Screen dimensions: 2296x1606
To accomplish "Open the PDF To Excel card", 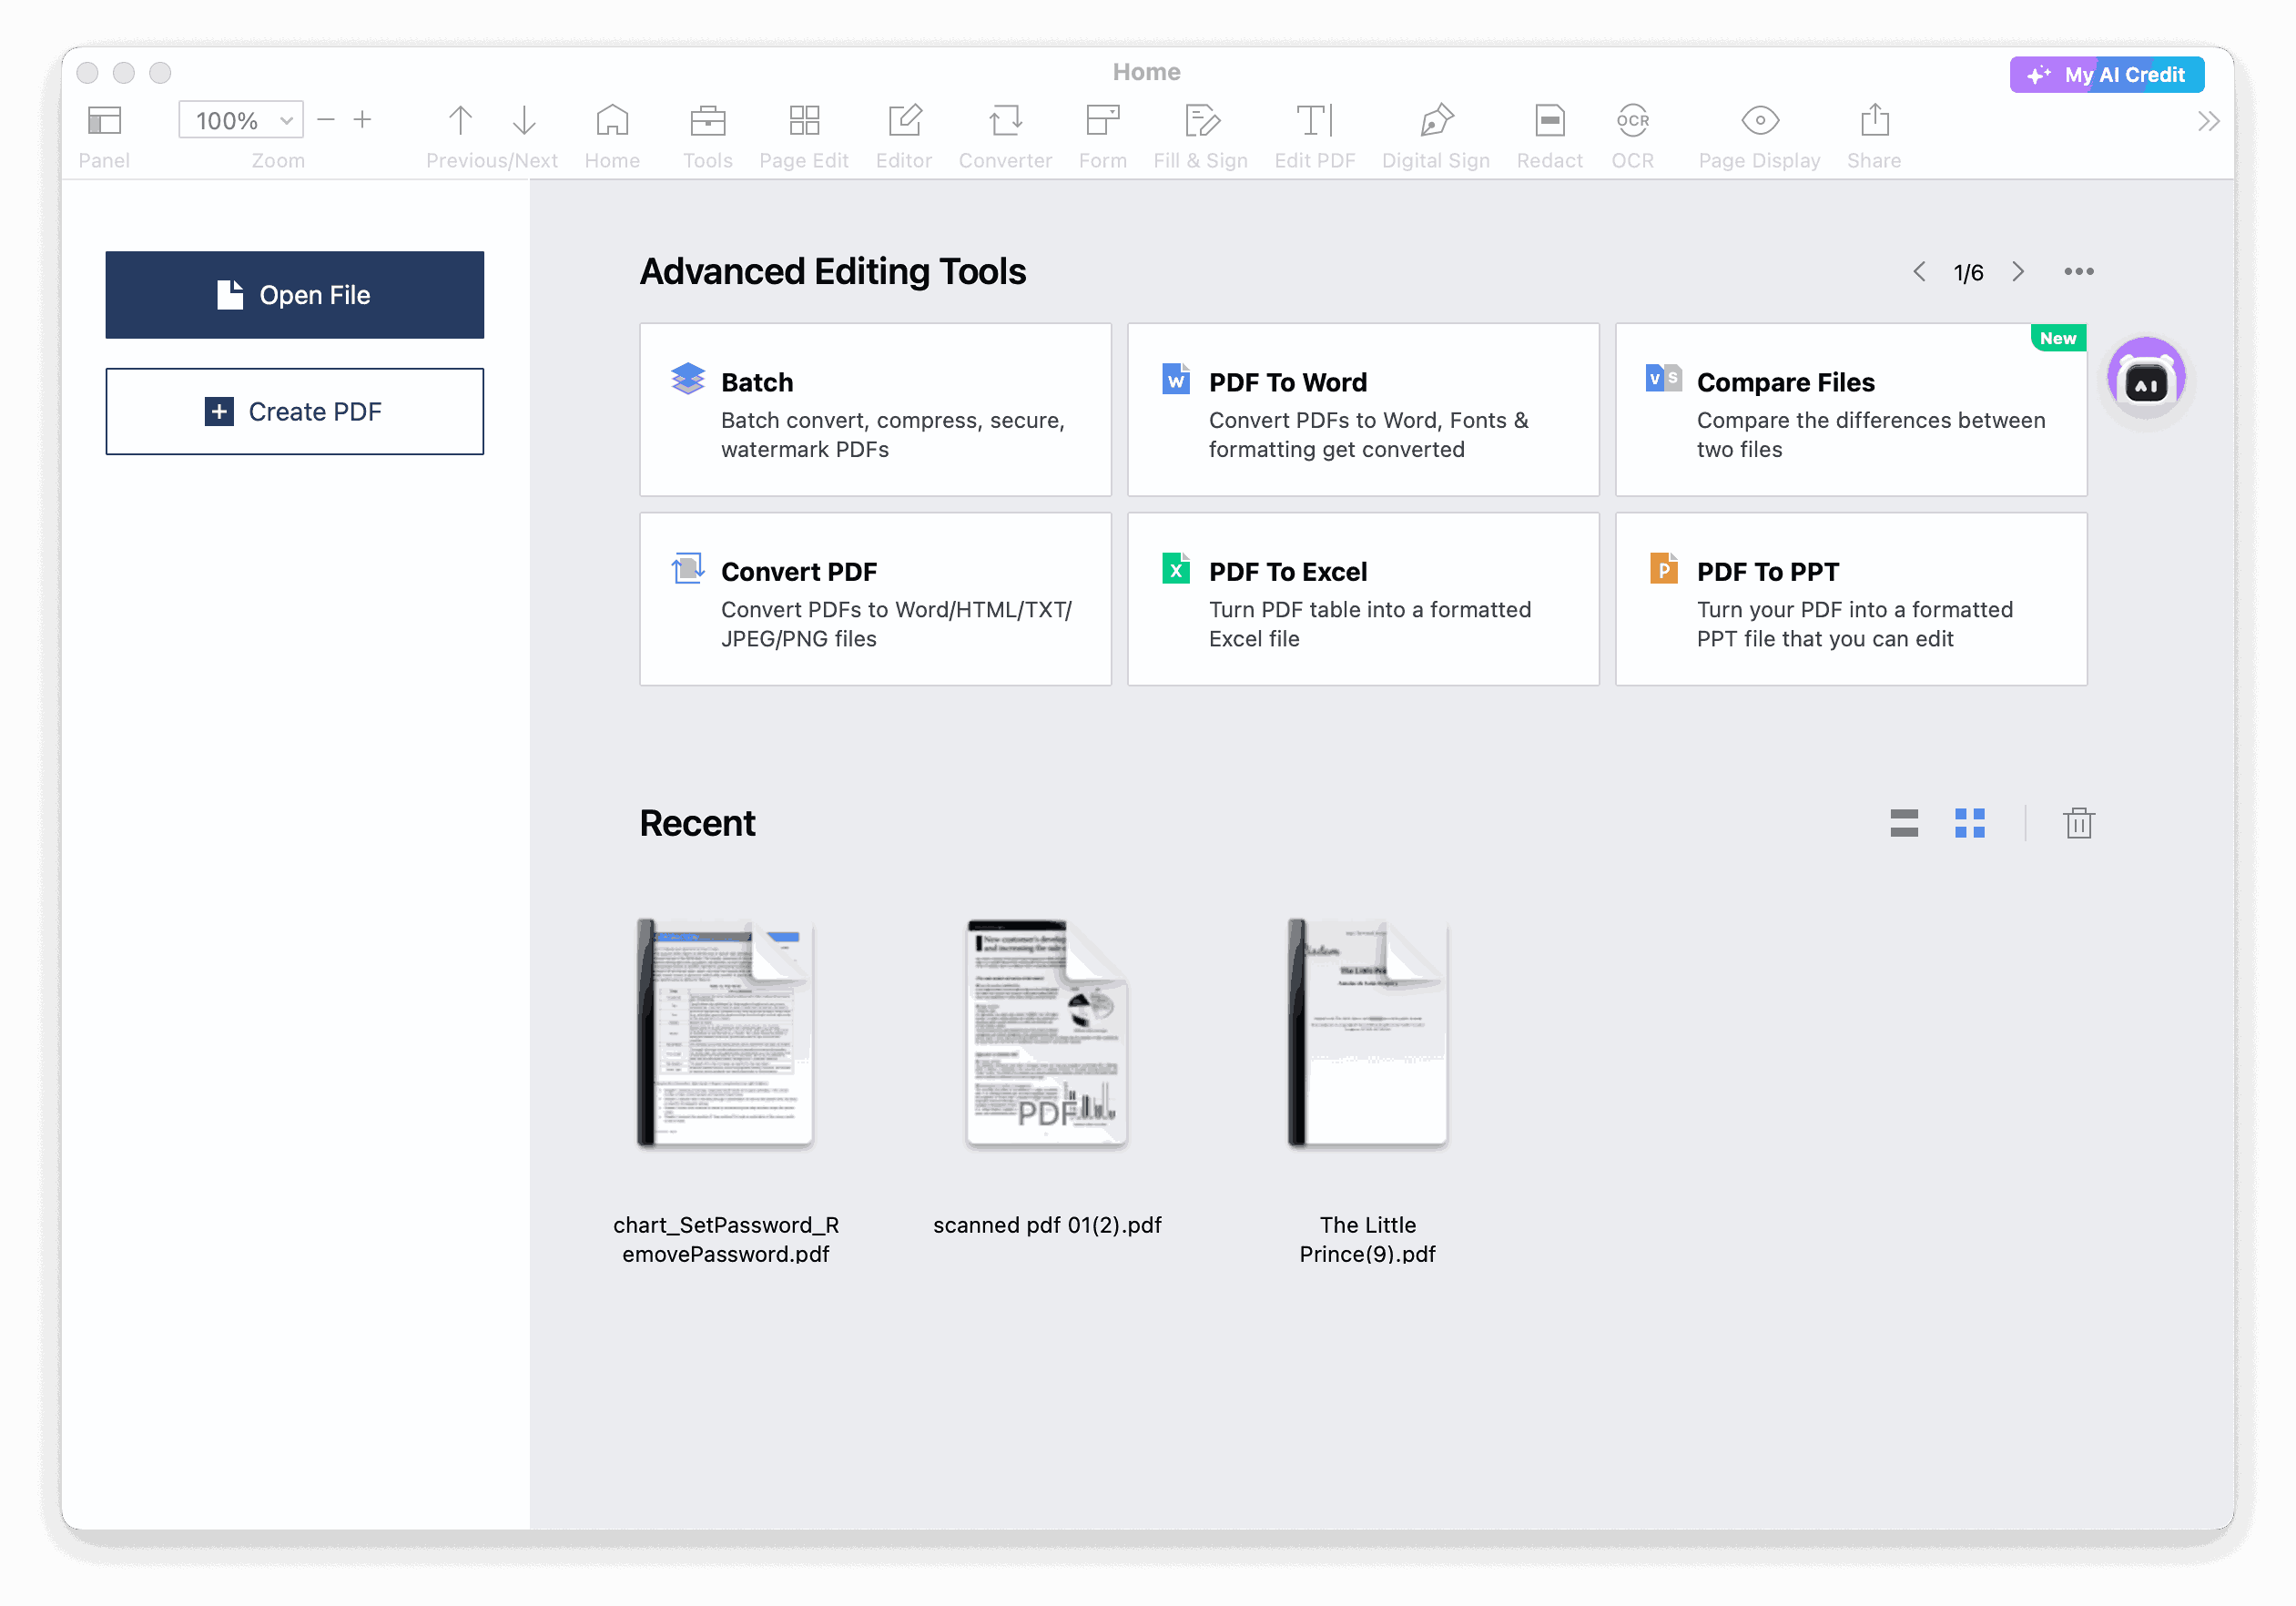I will [x=1363, y=599].
